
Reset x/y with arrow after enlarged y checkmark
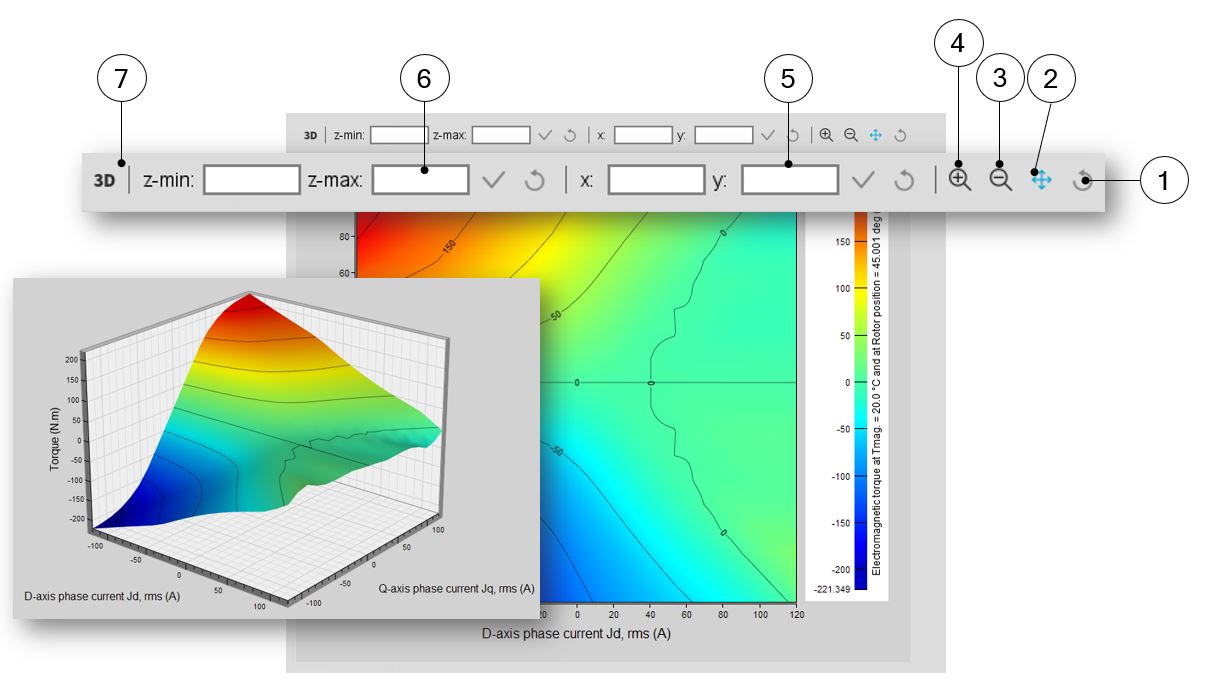pos(904,181)
